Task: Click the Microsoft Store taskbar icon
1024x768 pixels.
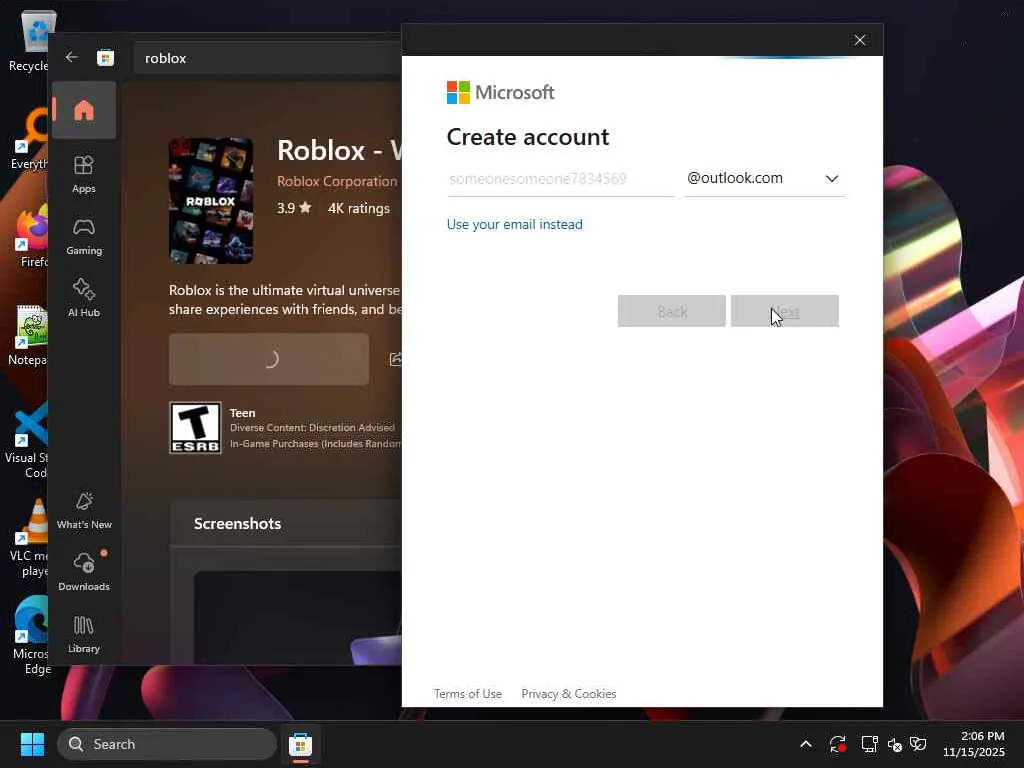Action: coord(300,744)
